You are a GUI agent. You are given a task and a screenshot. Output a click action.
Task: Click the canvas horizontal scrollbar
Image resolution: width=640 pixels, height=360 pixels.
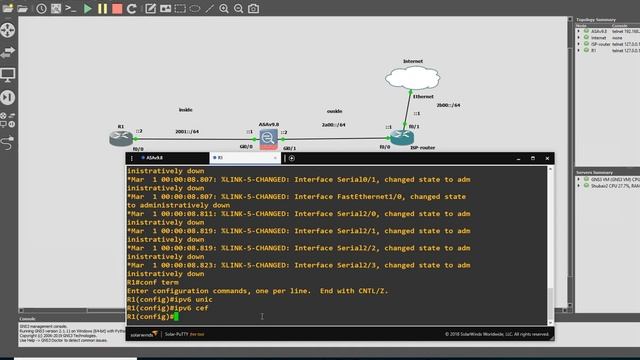pyautogui.click(x=71, y=310)
